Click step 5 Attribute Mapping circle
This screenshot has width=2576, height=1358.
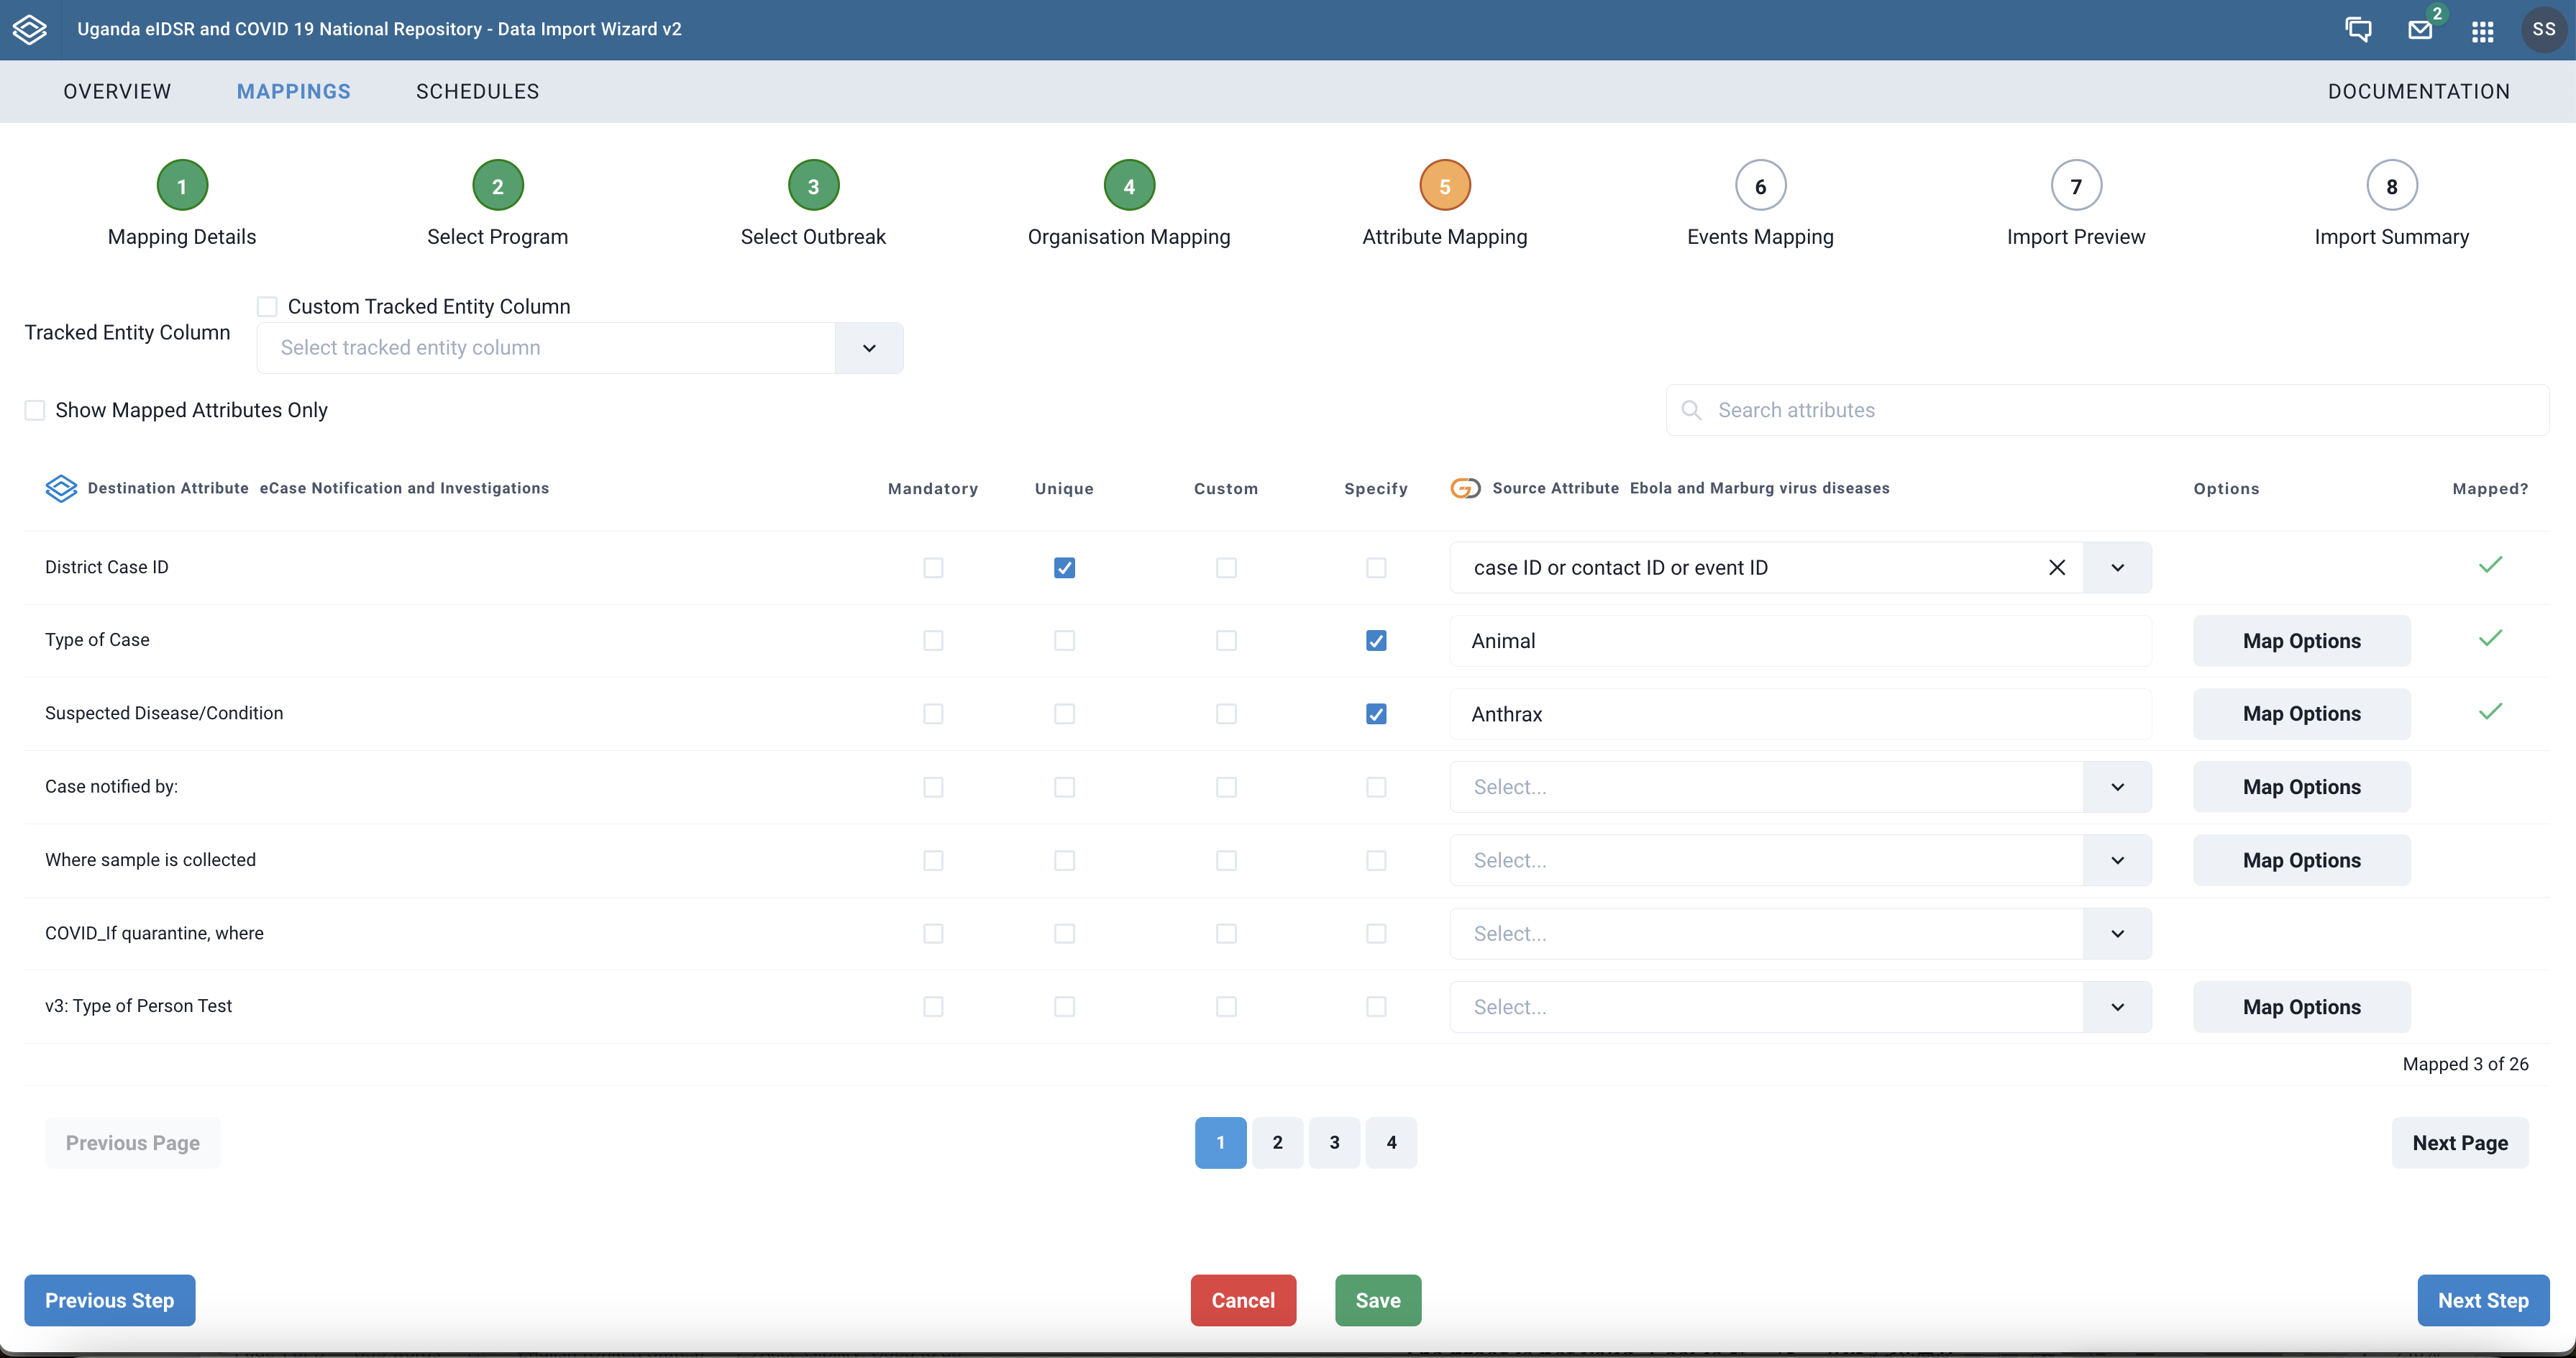(1445, 186)
